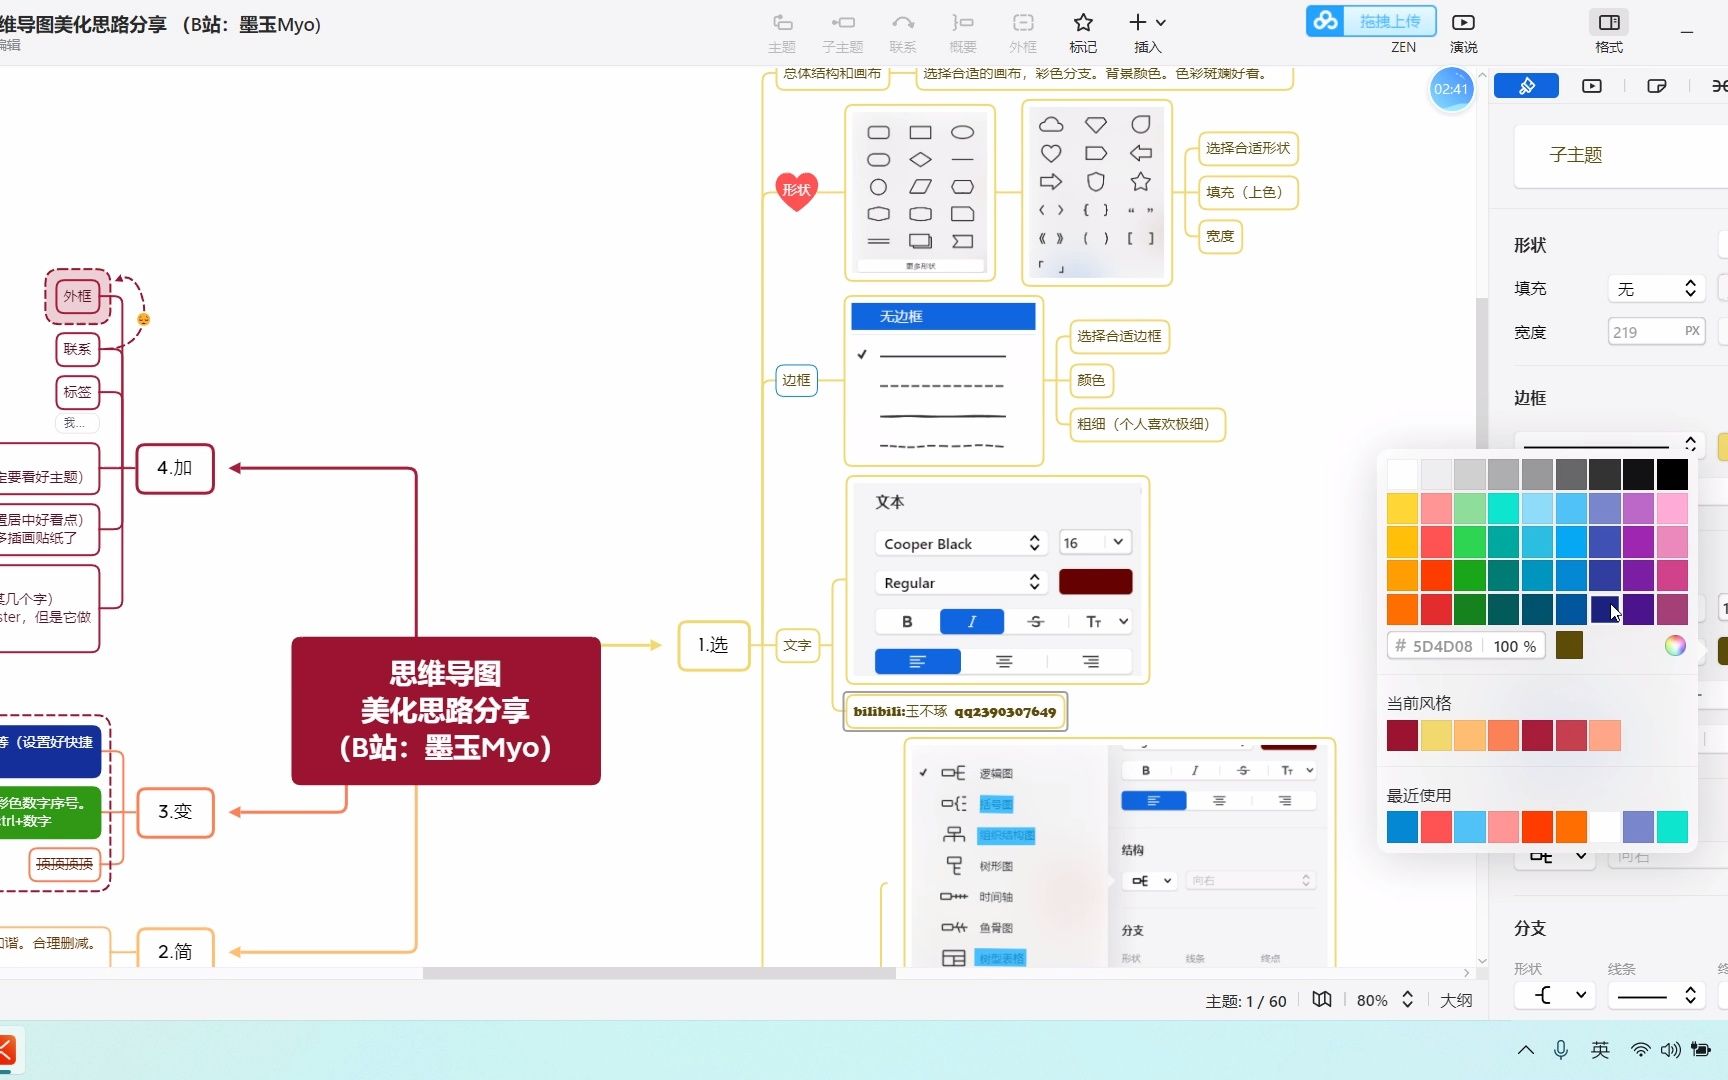This screenshot has width=1728, height=1080.
Task: Open the 标记 (marker) star icon
Action: pyautogui.click(x=1082, y=22)
